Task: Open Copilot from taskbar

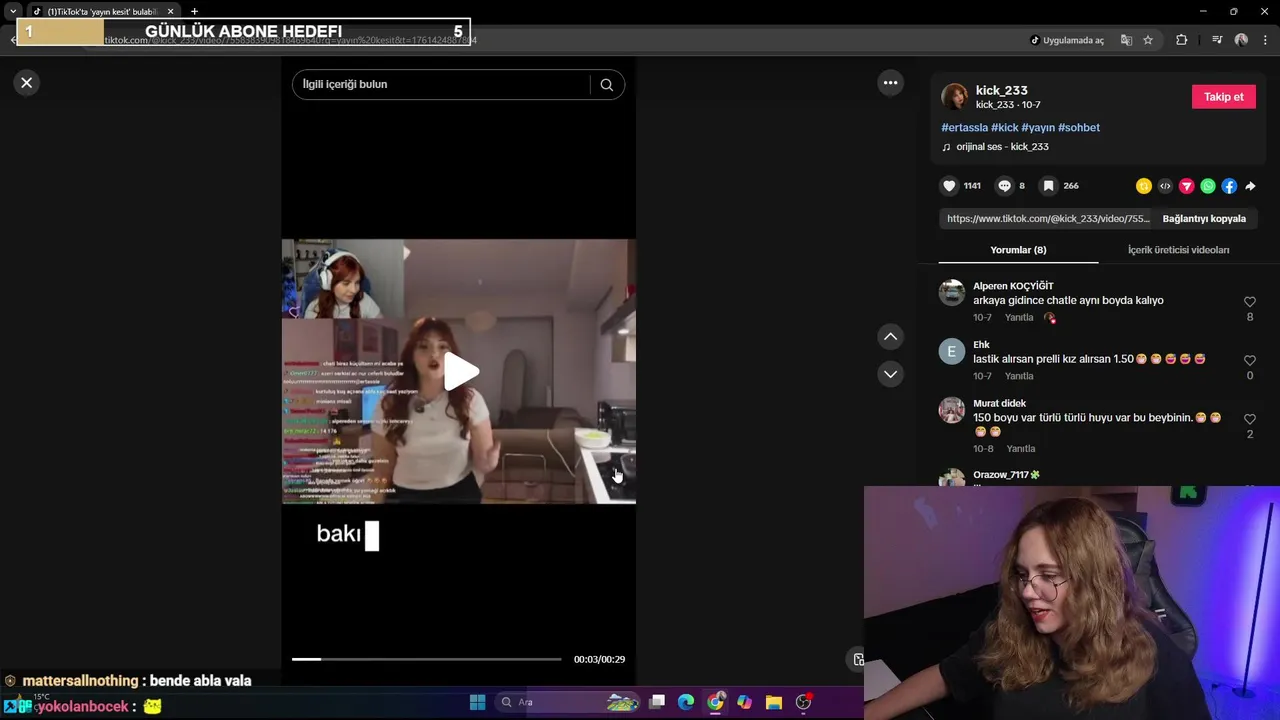Action: [744, 702]
